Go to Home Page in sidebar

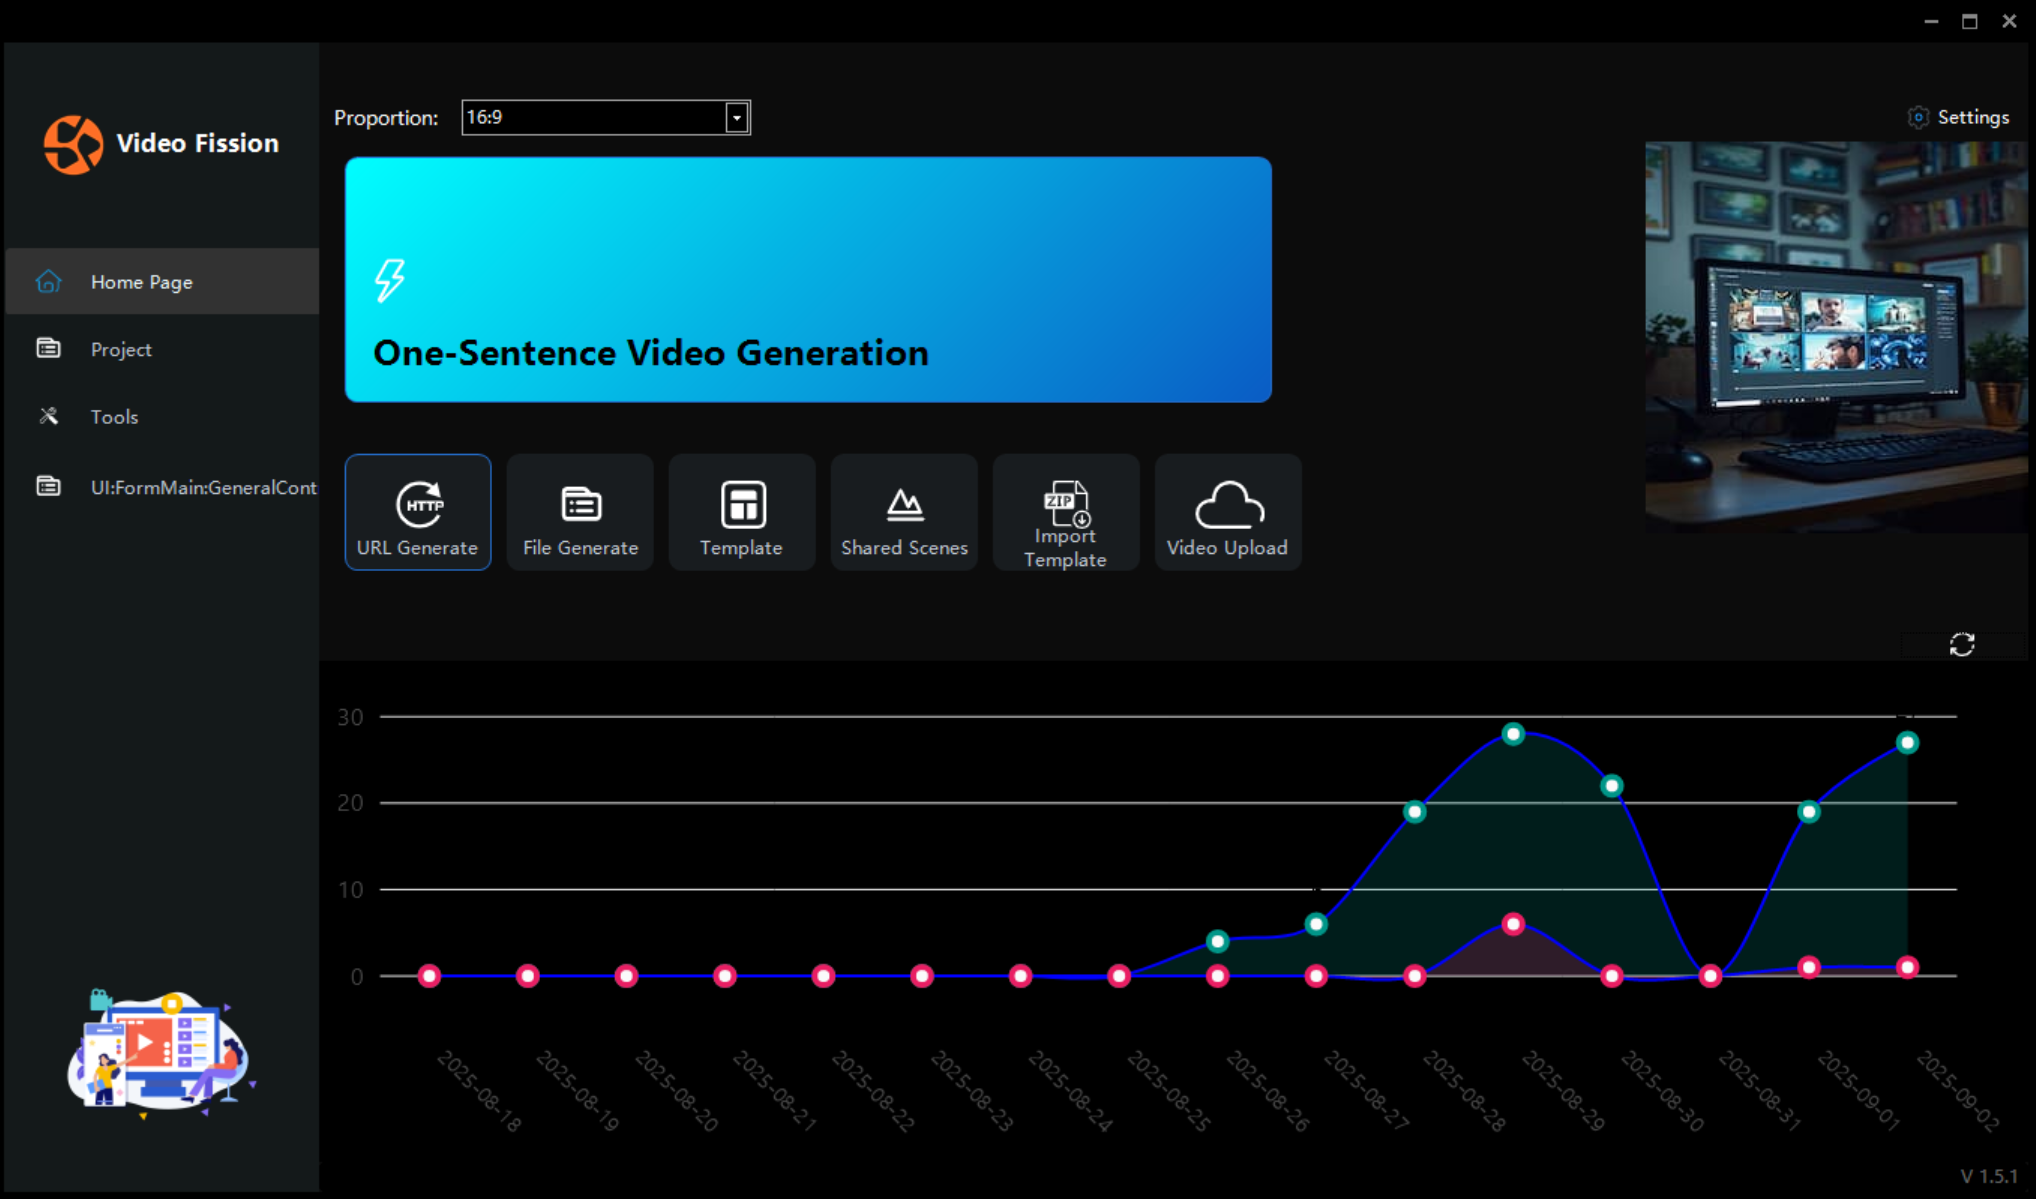141,282
